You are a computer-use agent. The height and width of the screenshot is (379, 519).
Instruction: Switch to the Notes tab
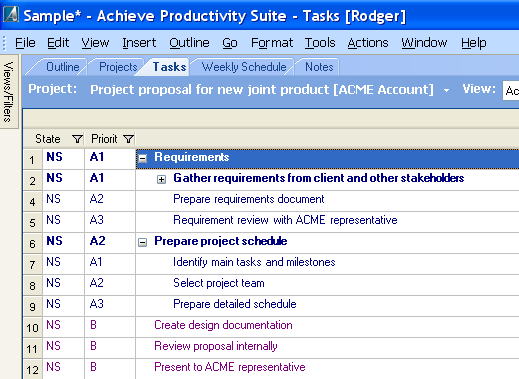coord(319,67)
